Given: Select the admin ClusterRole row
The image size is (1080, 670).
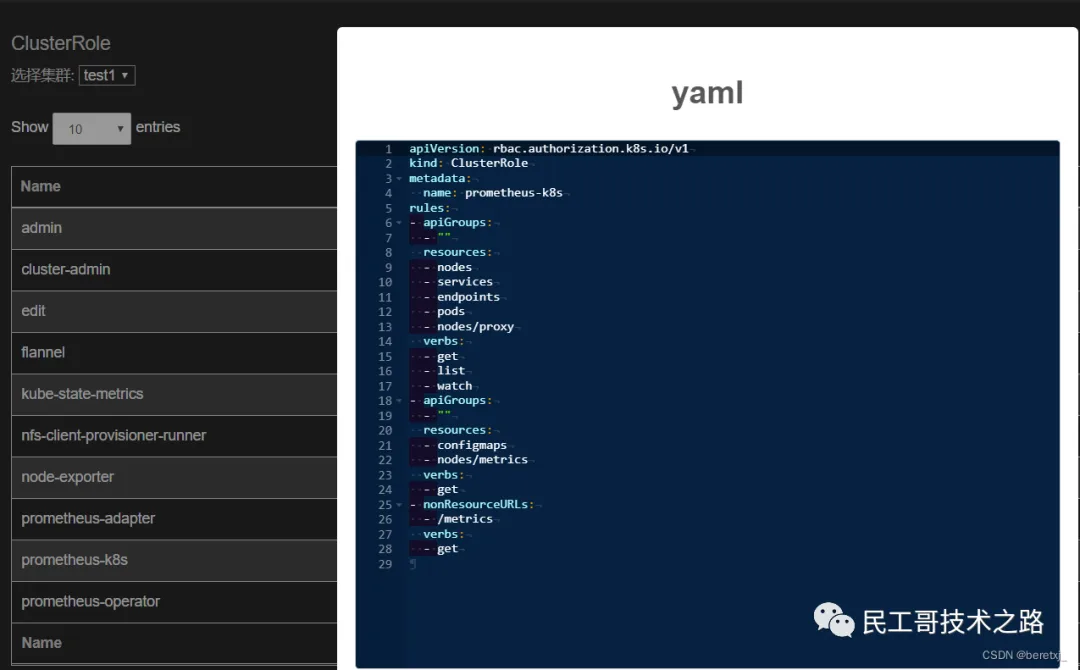Looking at the screenshot, I should (x=174, y=228).
